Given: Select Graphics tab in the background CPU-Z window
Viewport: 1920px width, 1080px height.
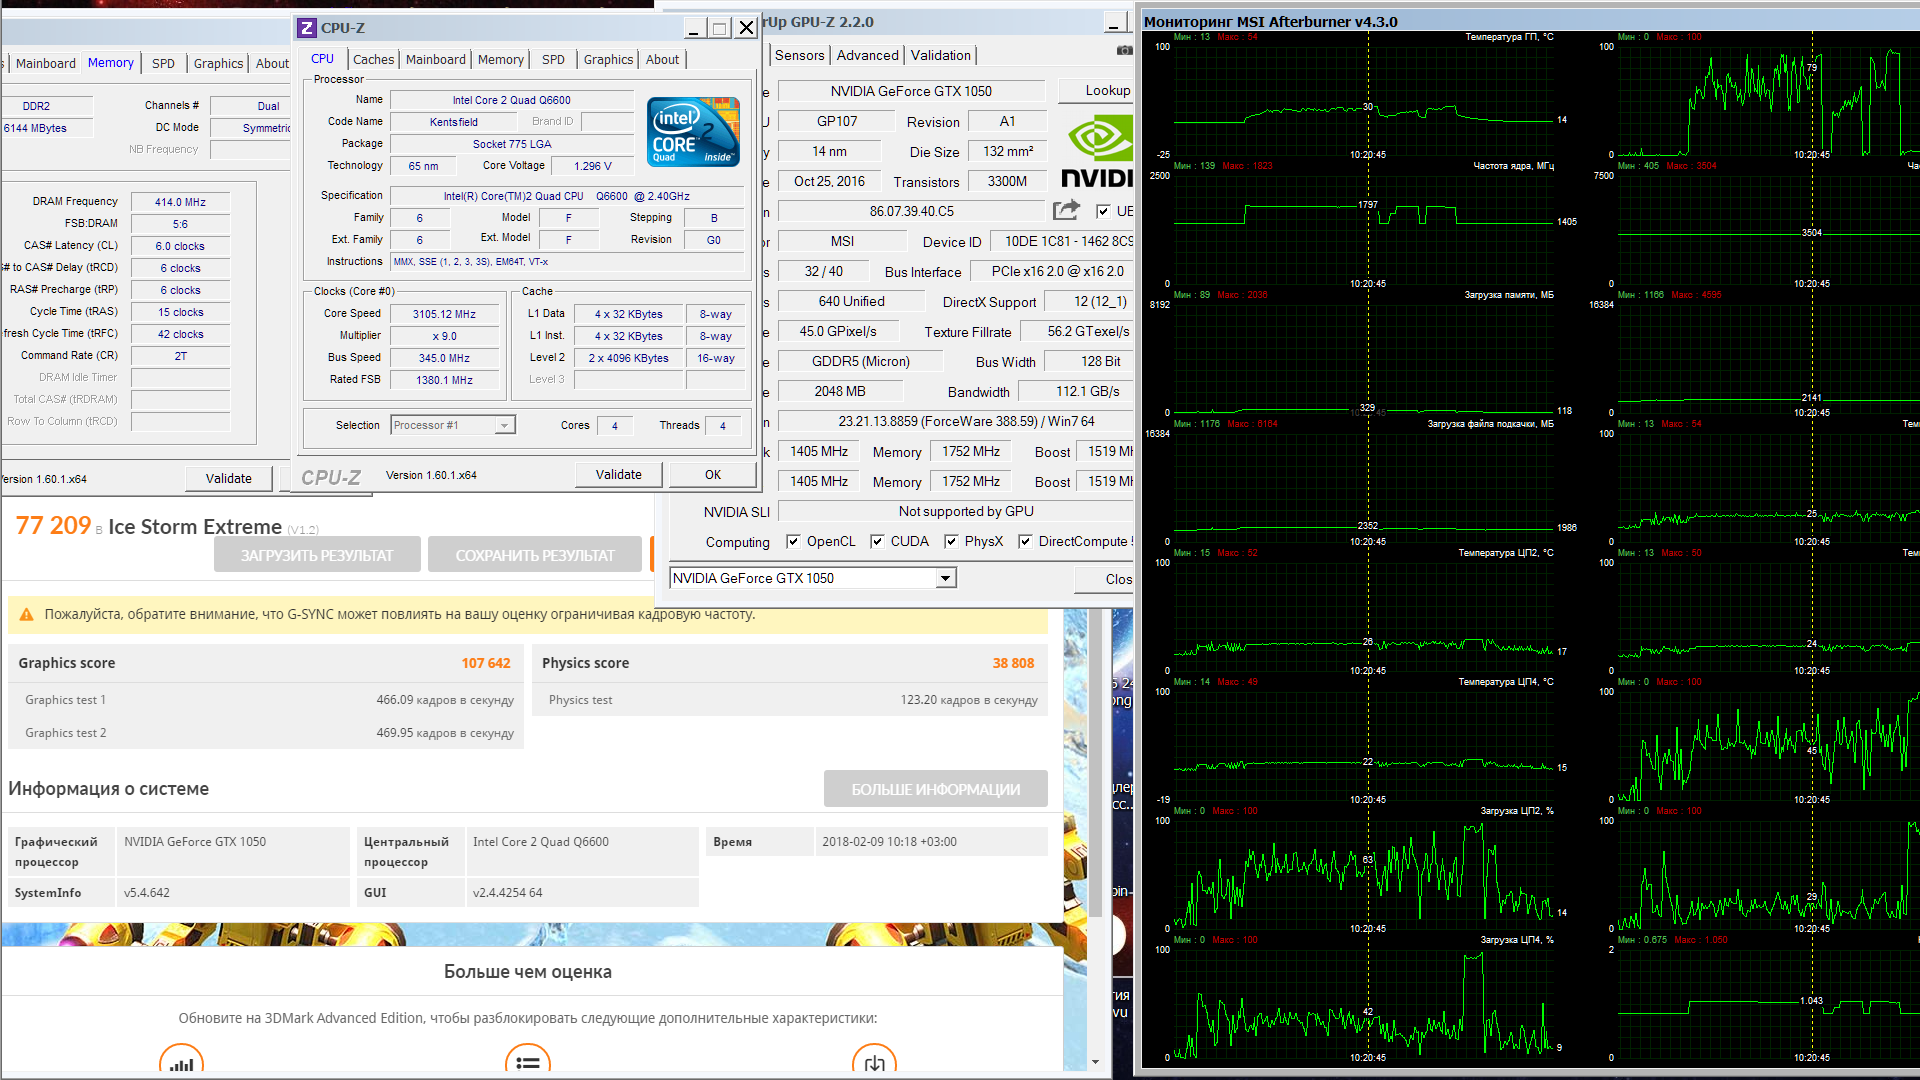Looking at the screenshot, I should point(218,63).
